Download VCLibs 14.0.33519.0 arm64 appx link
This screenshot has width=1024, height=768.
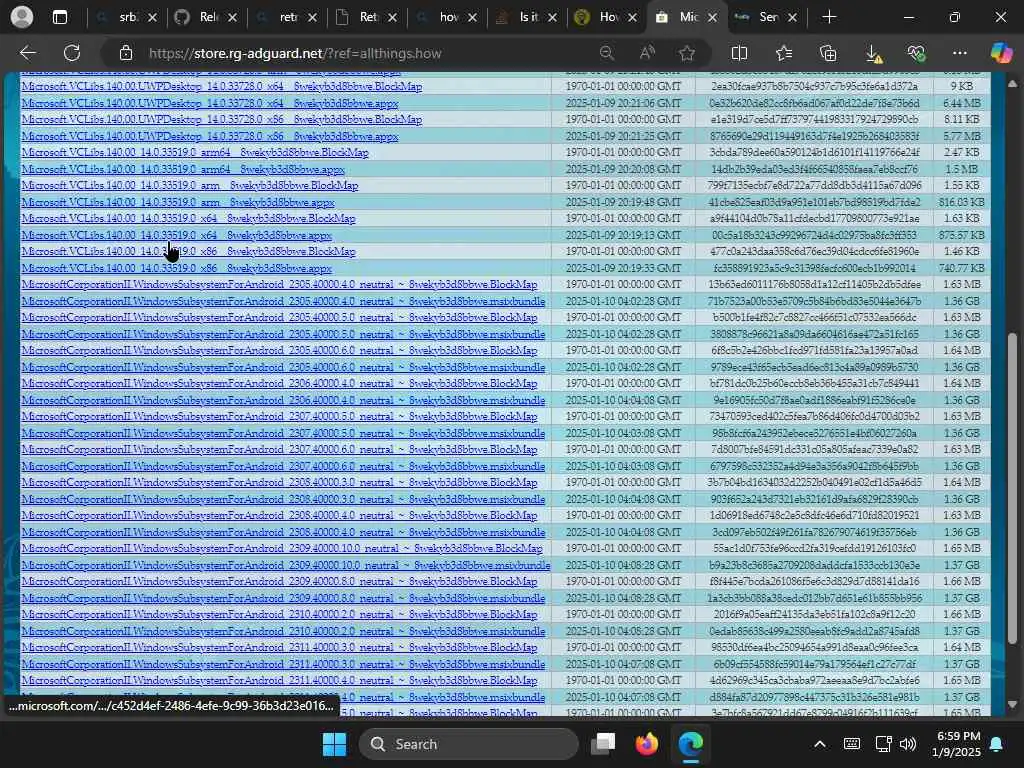[x=183, y=169]
